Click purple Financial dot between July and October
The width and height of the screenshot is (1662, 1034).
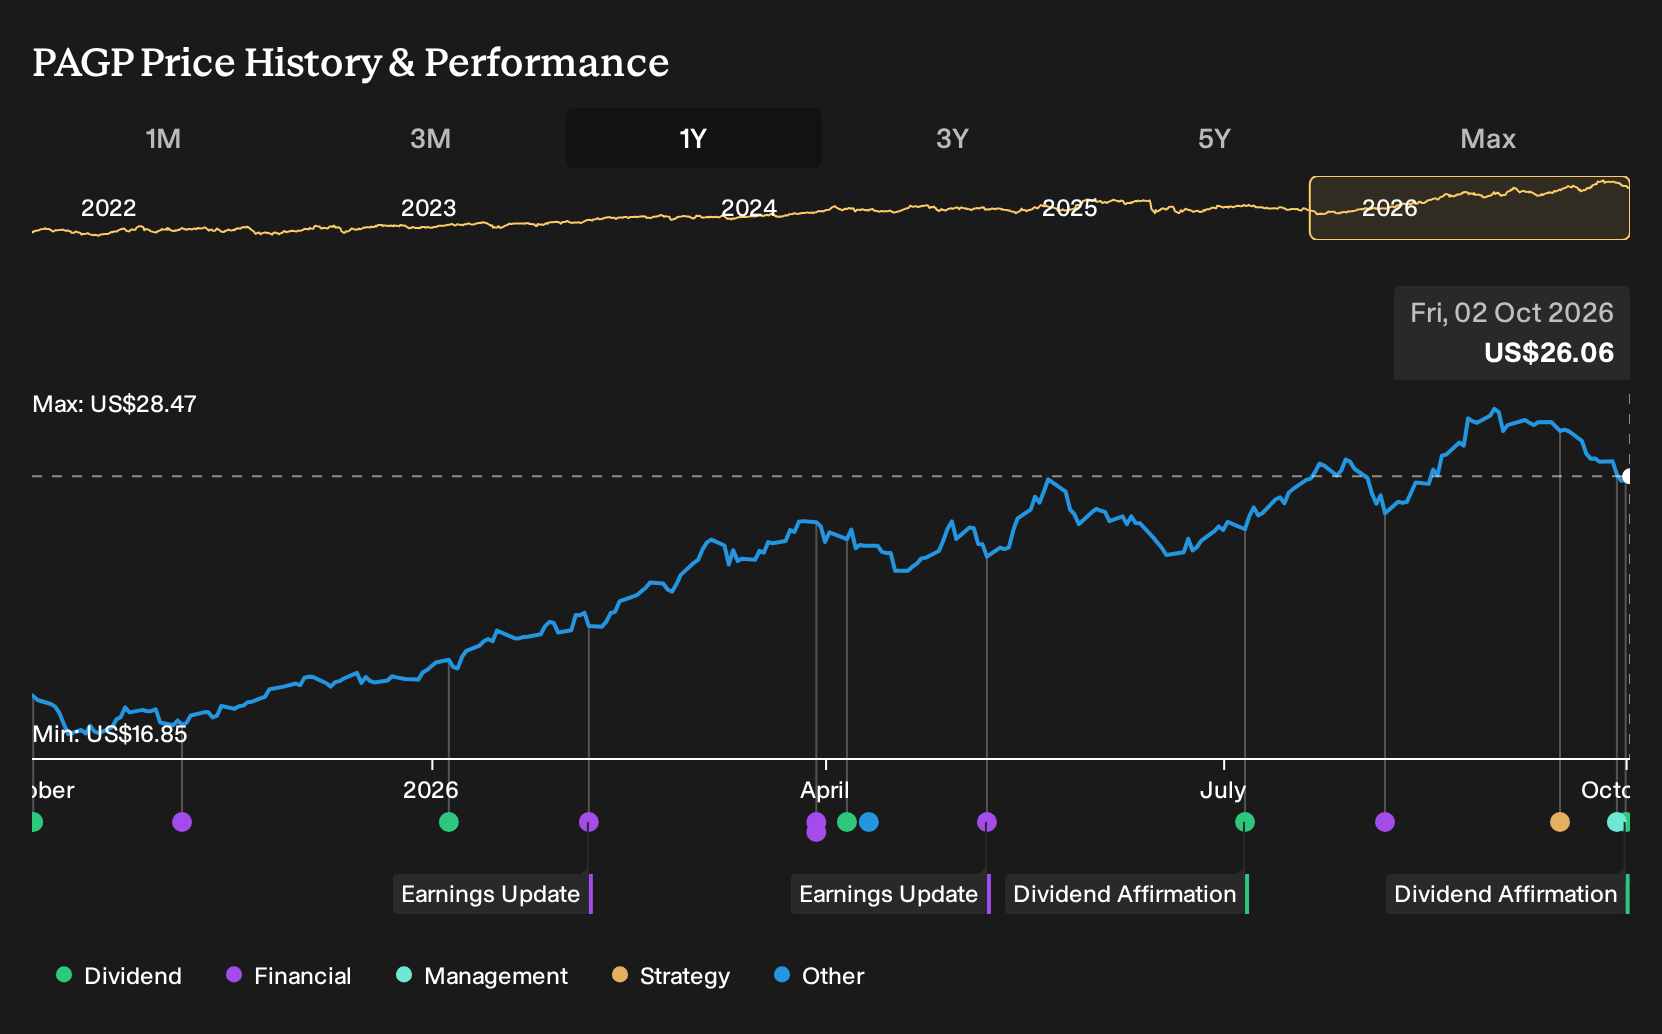(x=1385, y=822)
